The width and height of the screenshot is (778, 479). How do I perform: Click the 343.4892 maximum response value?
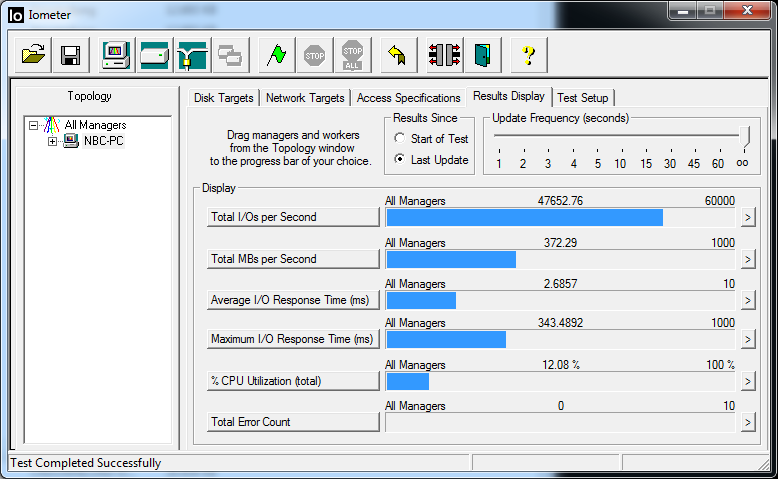coord(560,323)
